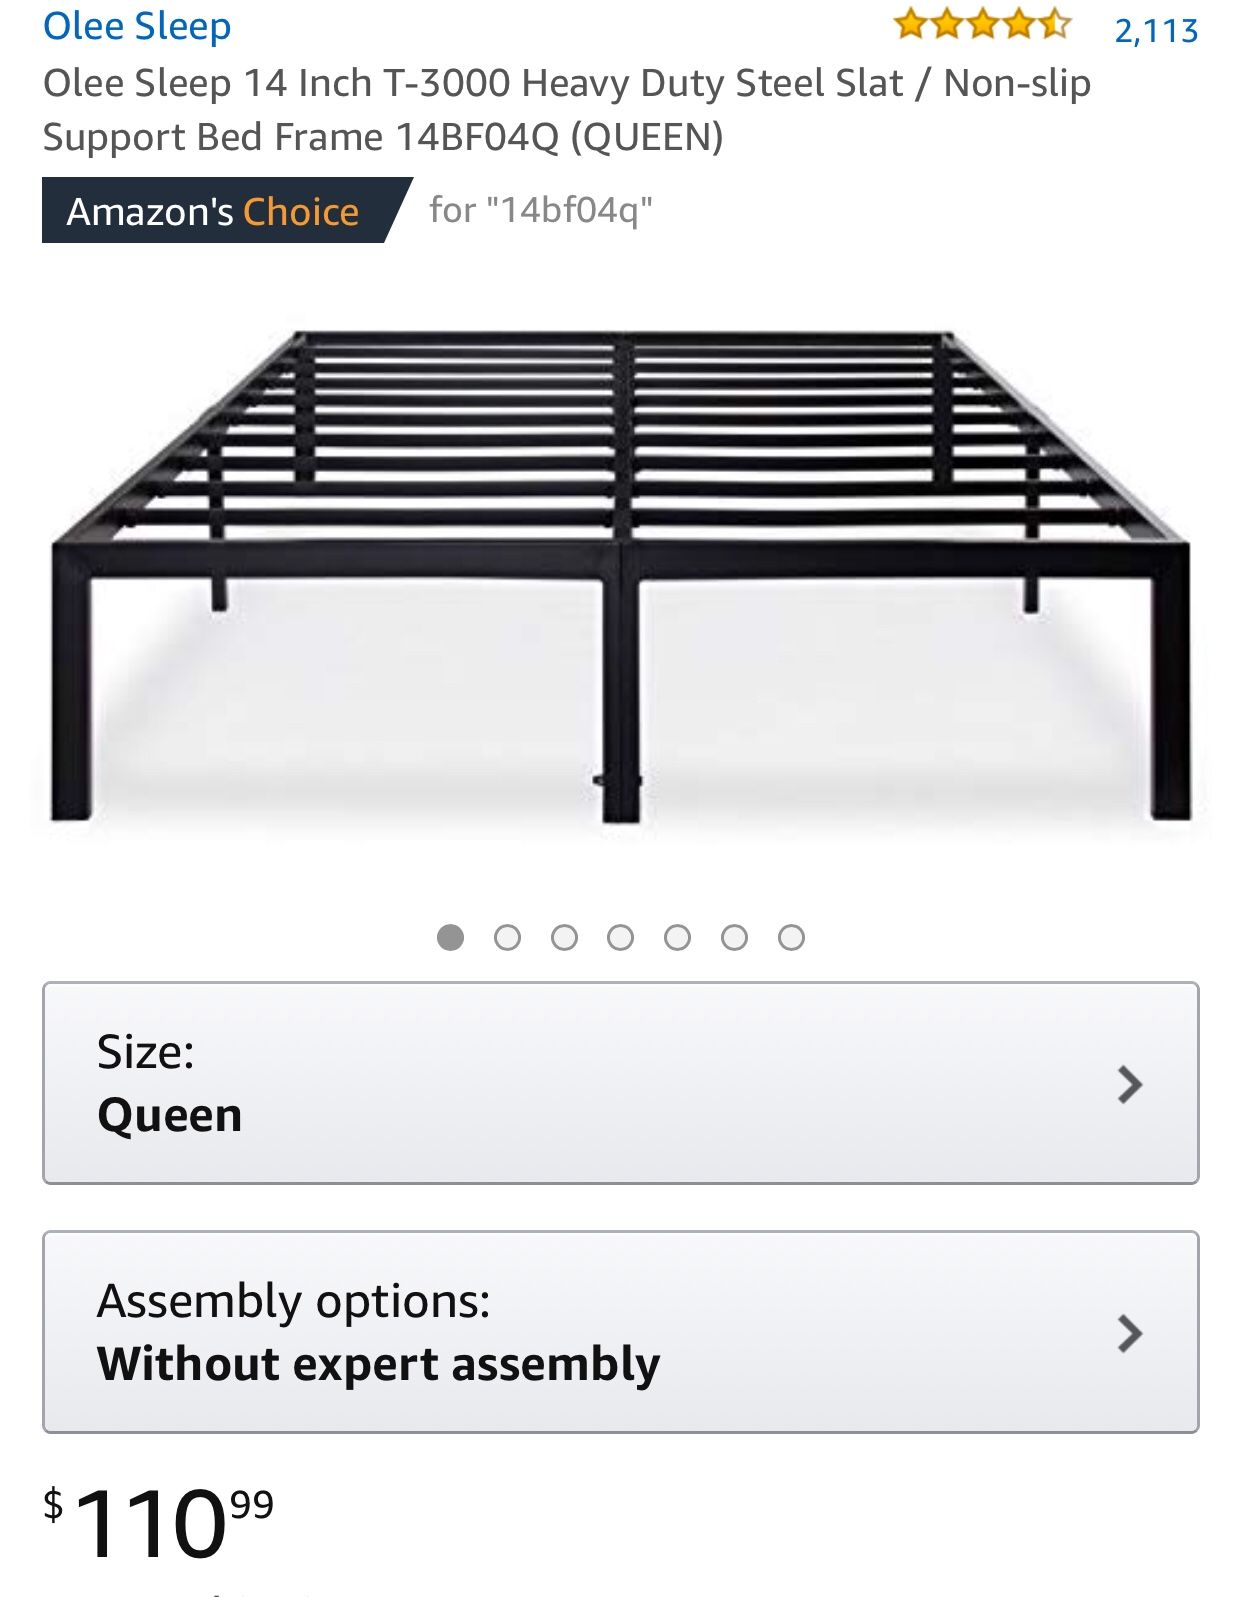
Task: Click the product title text
Action: point(567,110)
